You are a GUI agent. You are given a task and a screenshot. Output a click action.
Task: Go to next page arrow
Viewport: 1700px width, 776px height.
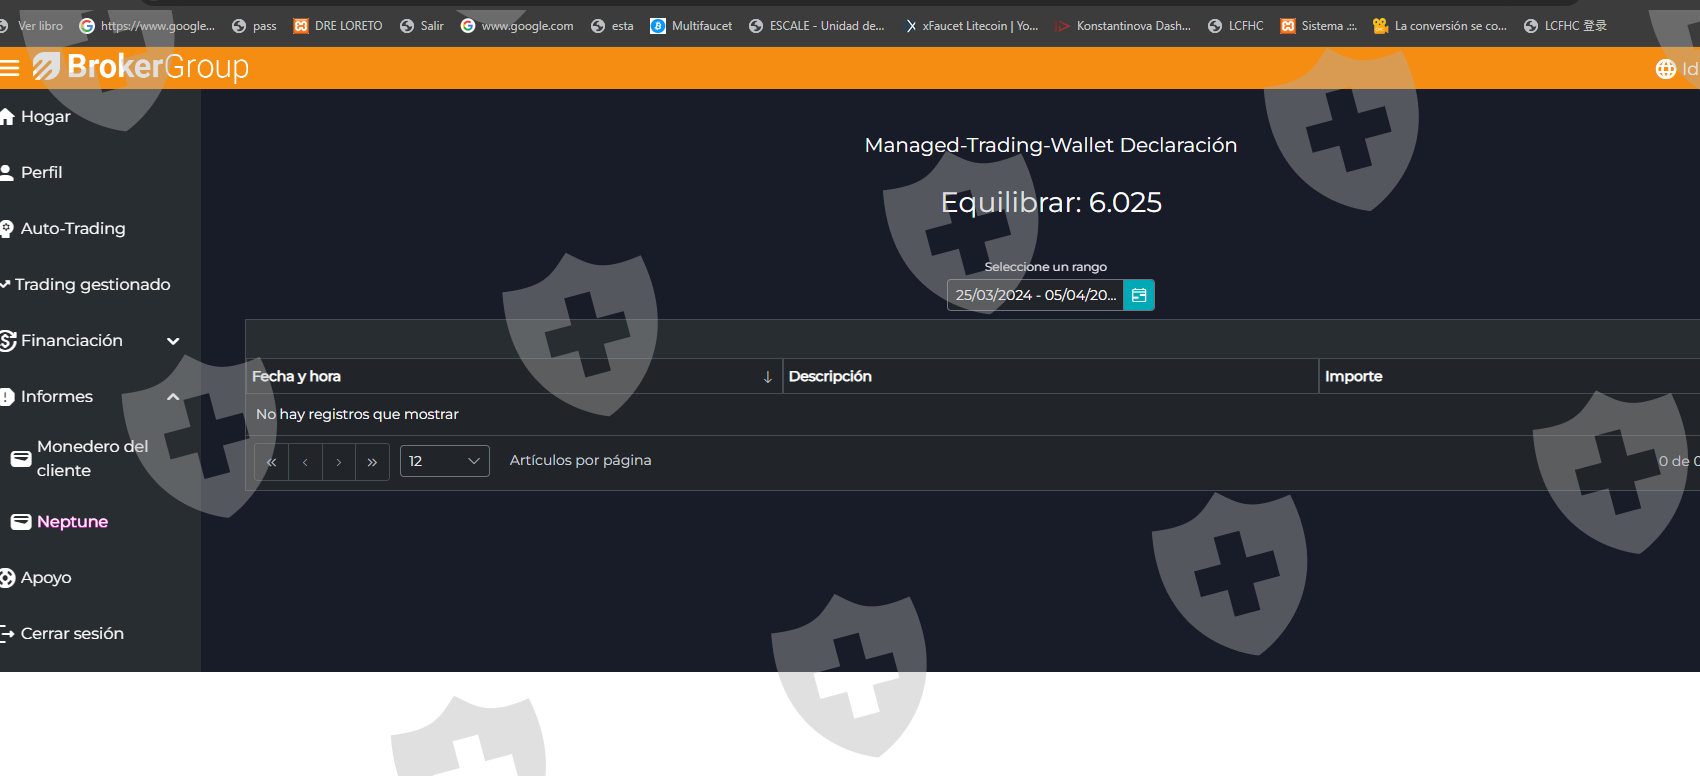[x=339, y=462]
